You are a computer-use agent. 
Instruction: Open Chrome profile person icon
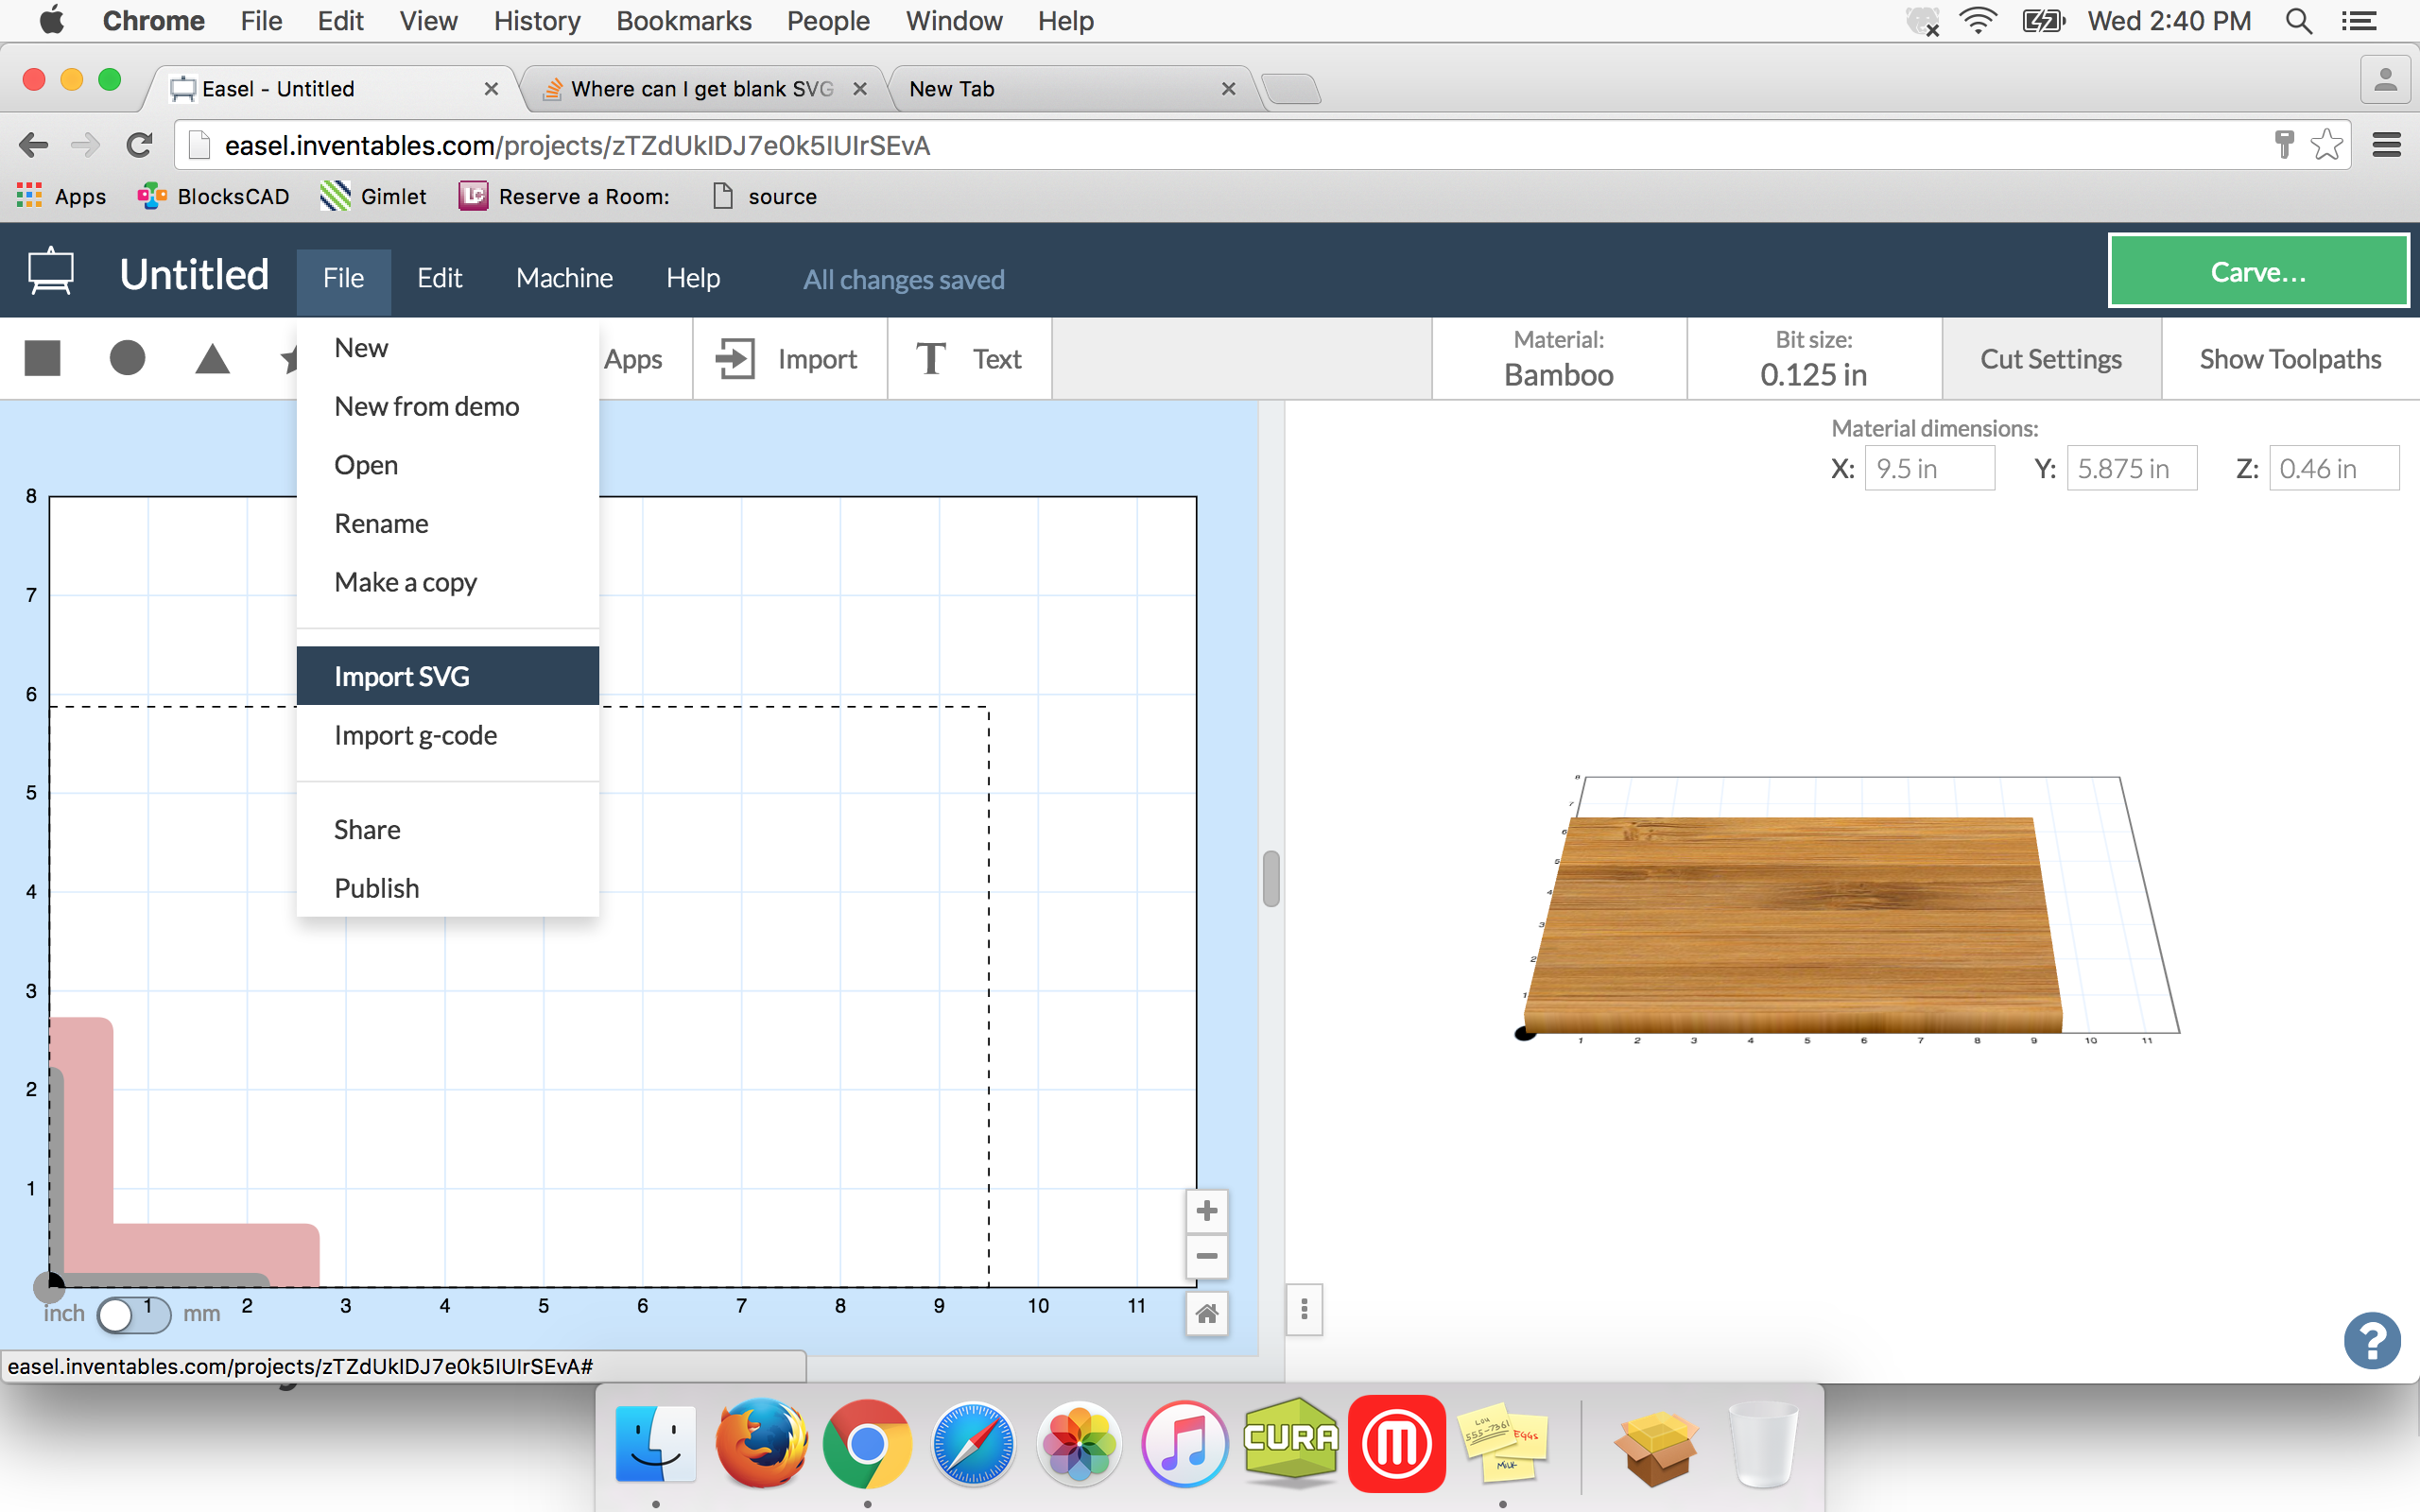pos(2385,79)
